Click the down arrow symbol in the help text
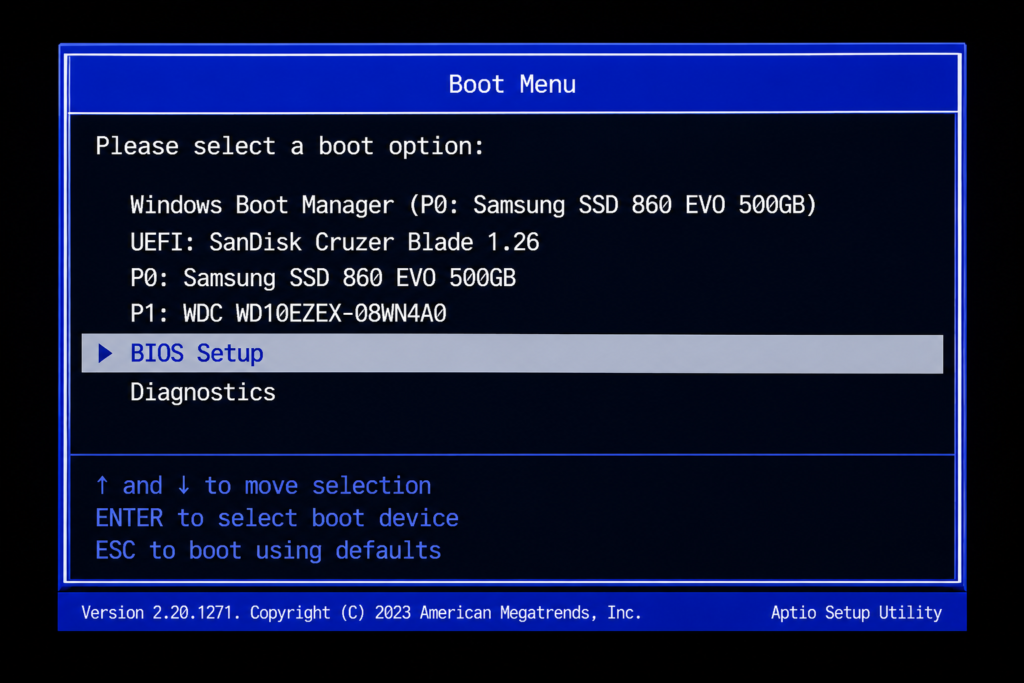This screenshot has height=683, width=1024. (184, 485)
